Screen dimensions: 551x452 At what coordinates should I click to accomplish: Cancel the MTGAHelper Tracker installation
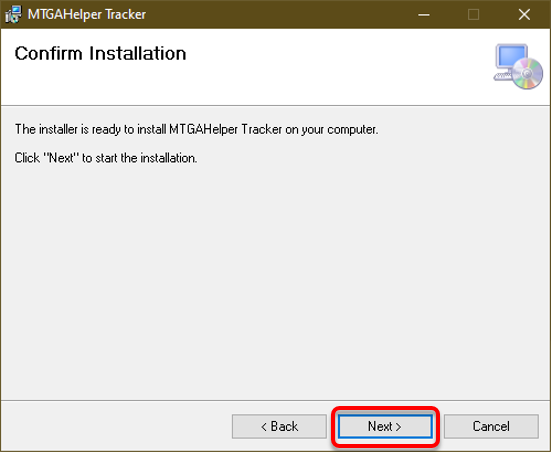tap(491, 426)
